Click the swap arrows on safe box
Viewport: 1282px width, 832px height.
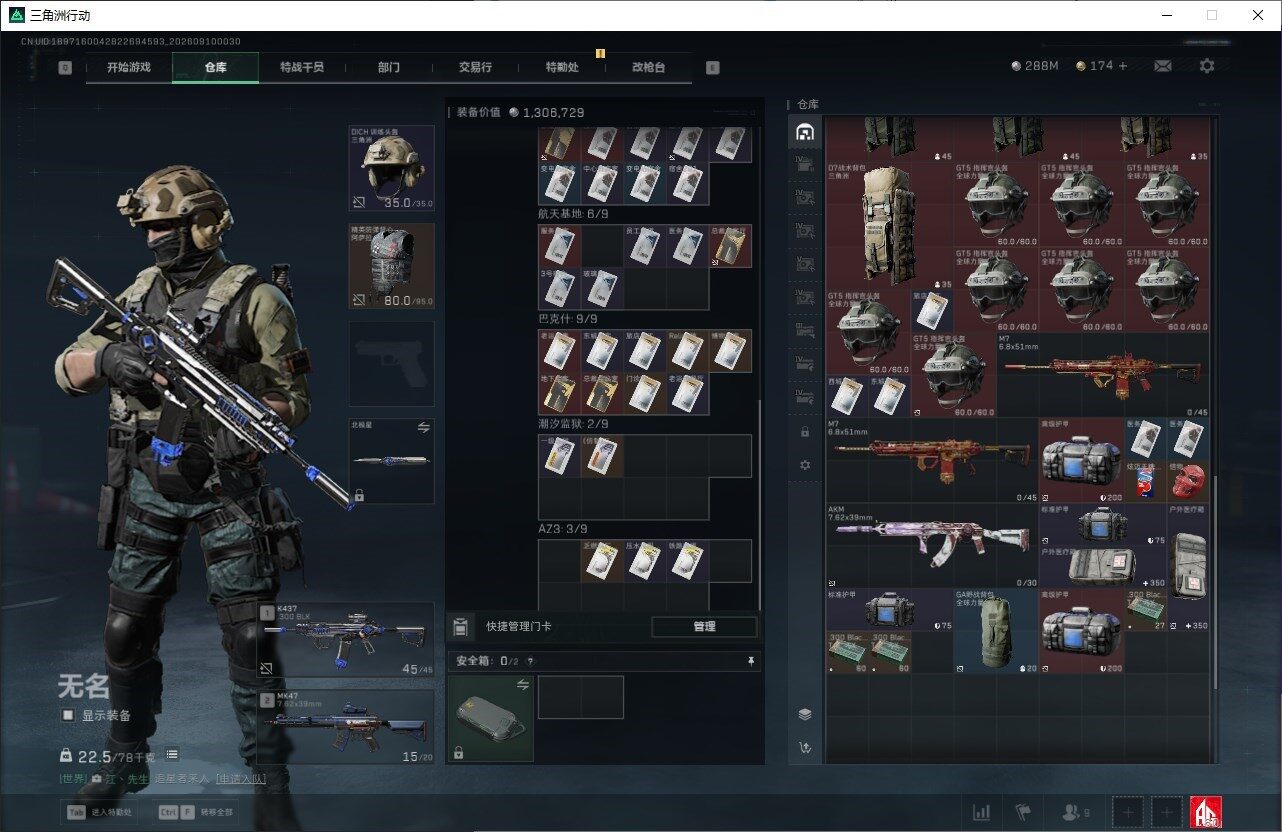pyautogui.click(x=522, y=684)
